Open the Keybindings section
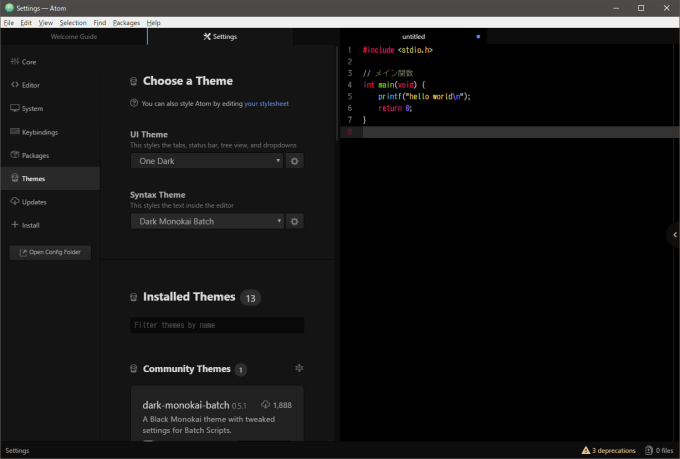The image size is (680, 459). pyautogui.click(x=50, y=132)
